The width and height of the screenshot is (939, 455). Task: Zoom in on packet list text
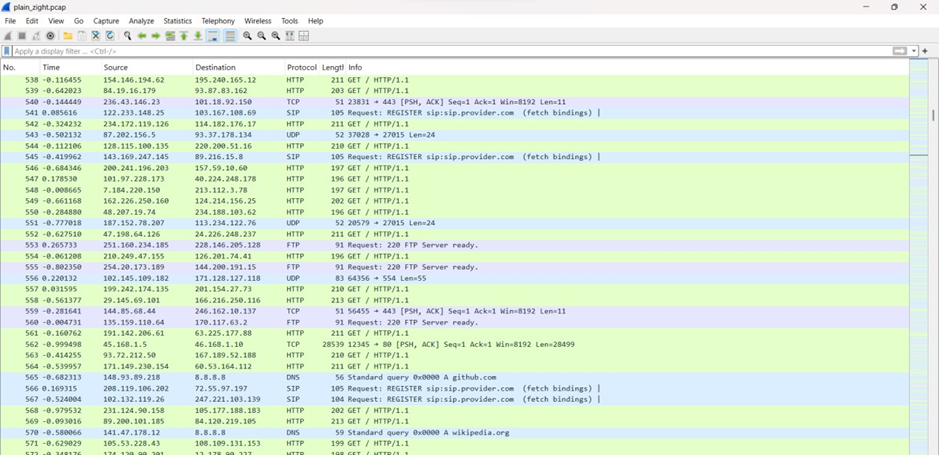coord(247,36)
